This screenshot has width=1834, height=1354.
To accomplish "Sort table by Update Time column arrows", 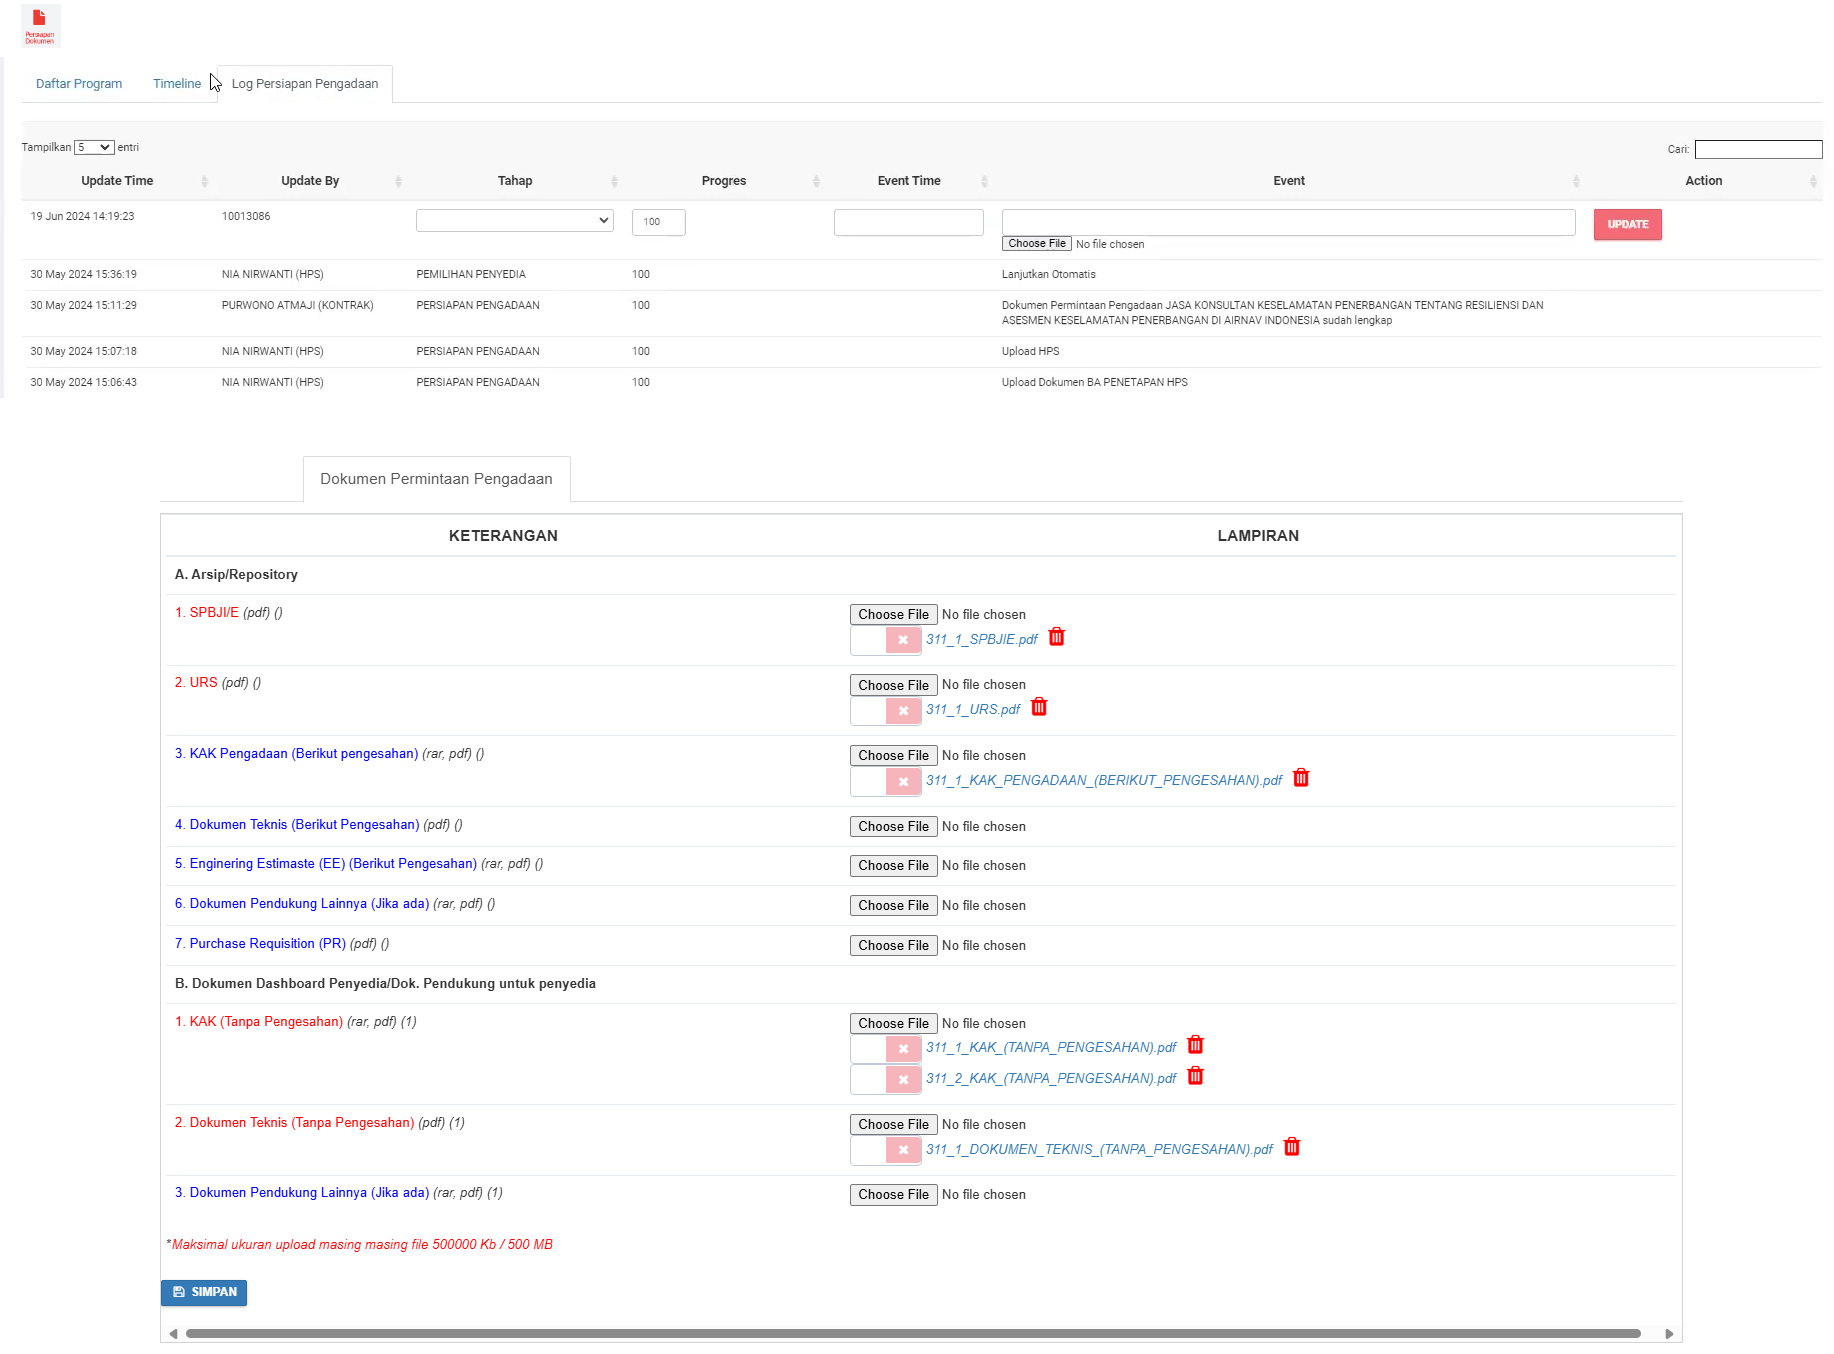I will coord(204,181).
